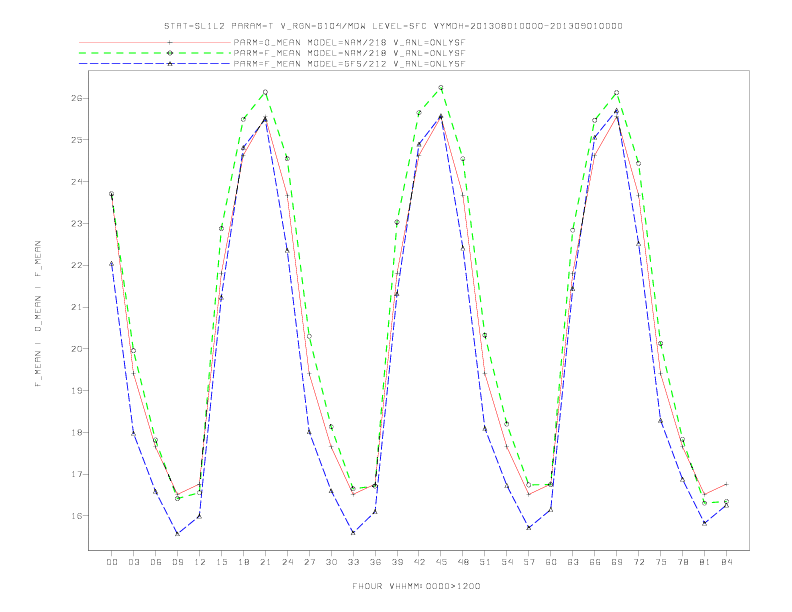Click x-axis forecast hour label 30
Viewport: 792px width, 612px height.
click(x=331, y=562)
